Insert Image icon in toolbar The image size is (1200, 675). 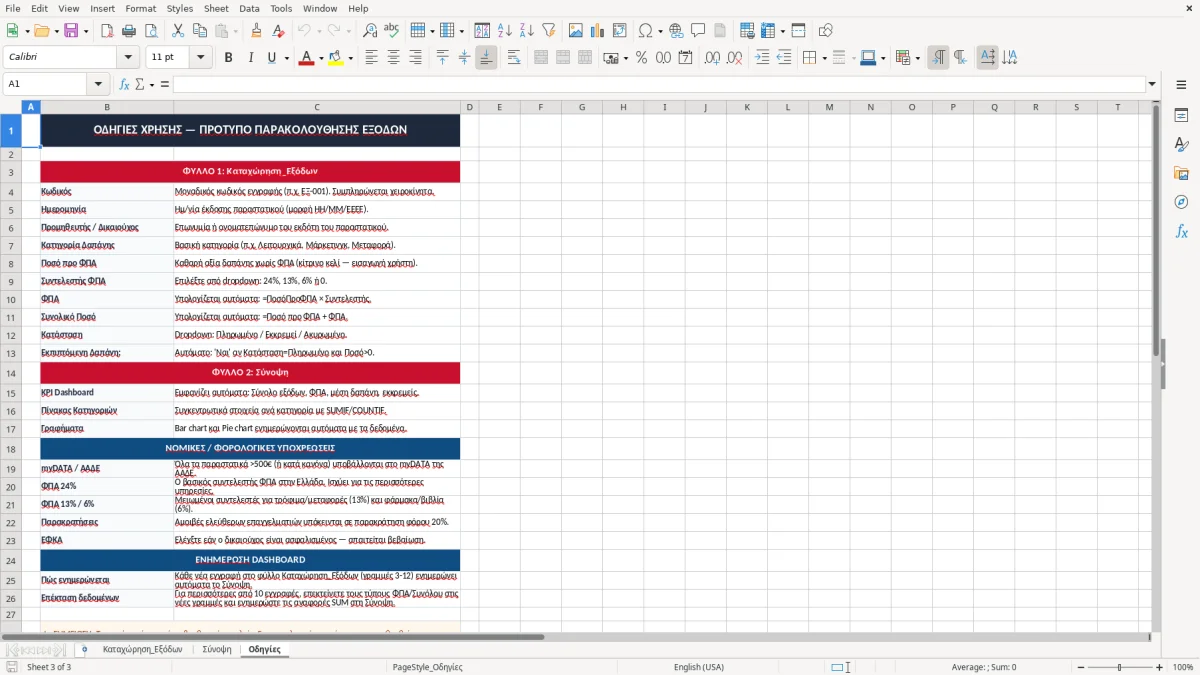click(x=577, y=31)
